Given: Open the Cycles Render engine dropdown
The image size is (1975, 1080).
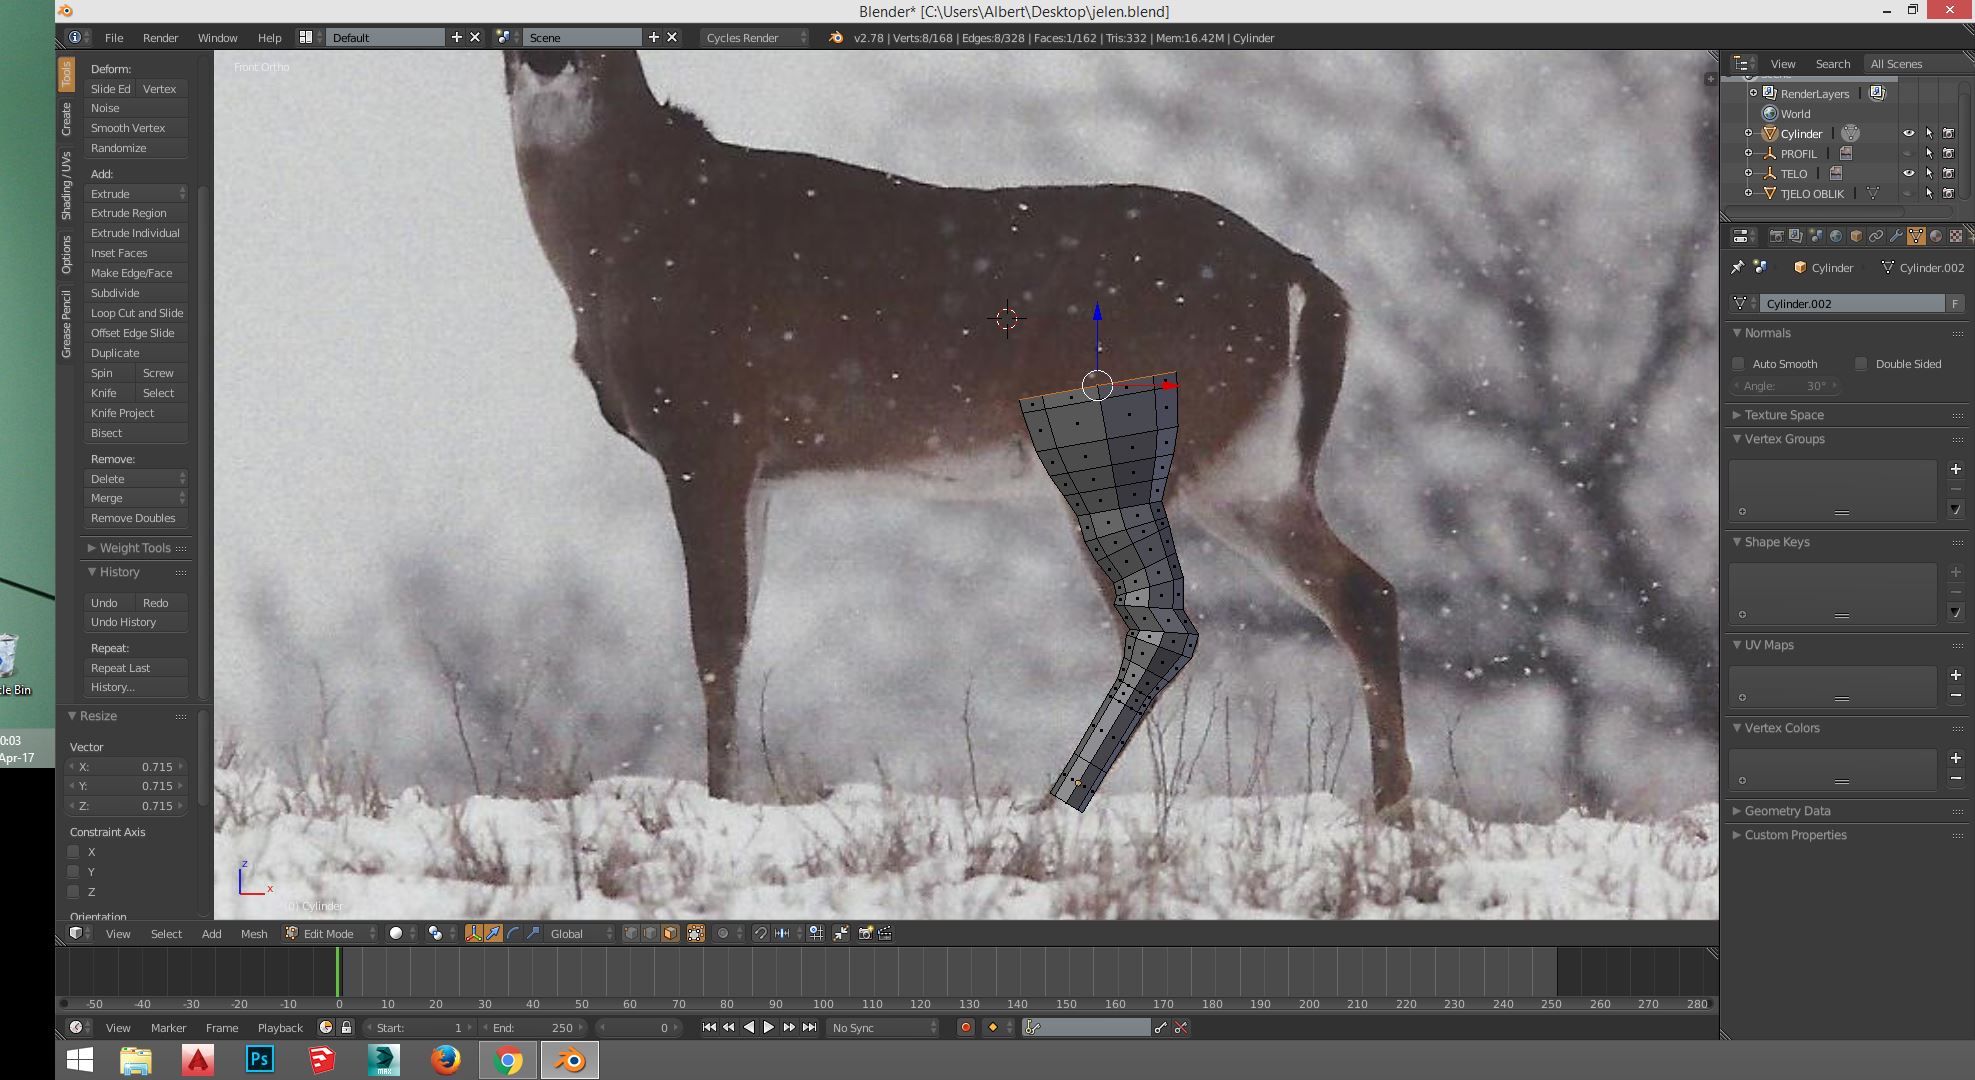Looking at the screenshot, I should pyautogui.click(x=755, y=37).
